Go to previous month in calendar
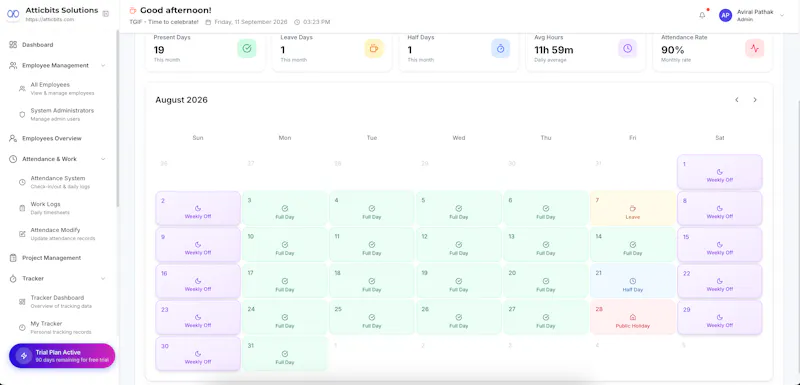This screenshot has width=800, height=385. coord(737,100)
